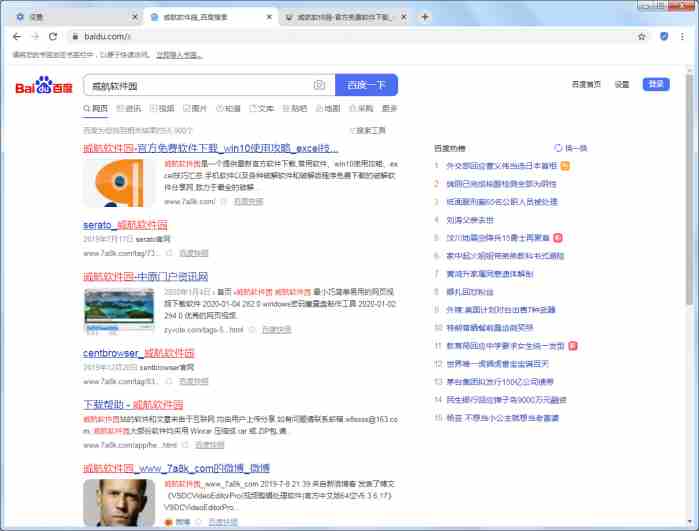The height and width of the screenshot is (531, 699).
Task: Open hot list item number 12
Action: (x=498, y=364)
